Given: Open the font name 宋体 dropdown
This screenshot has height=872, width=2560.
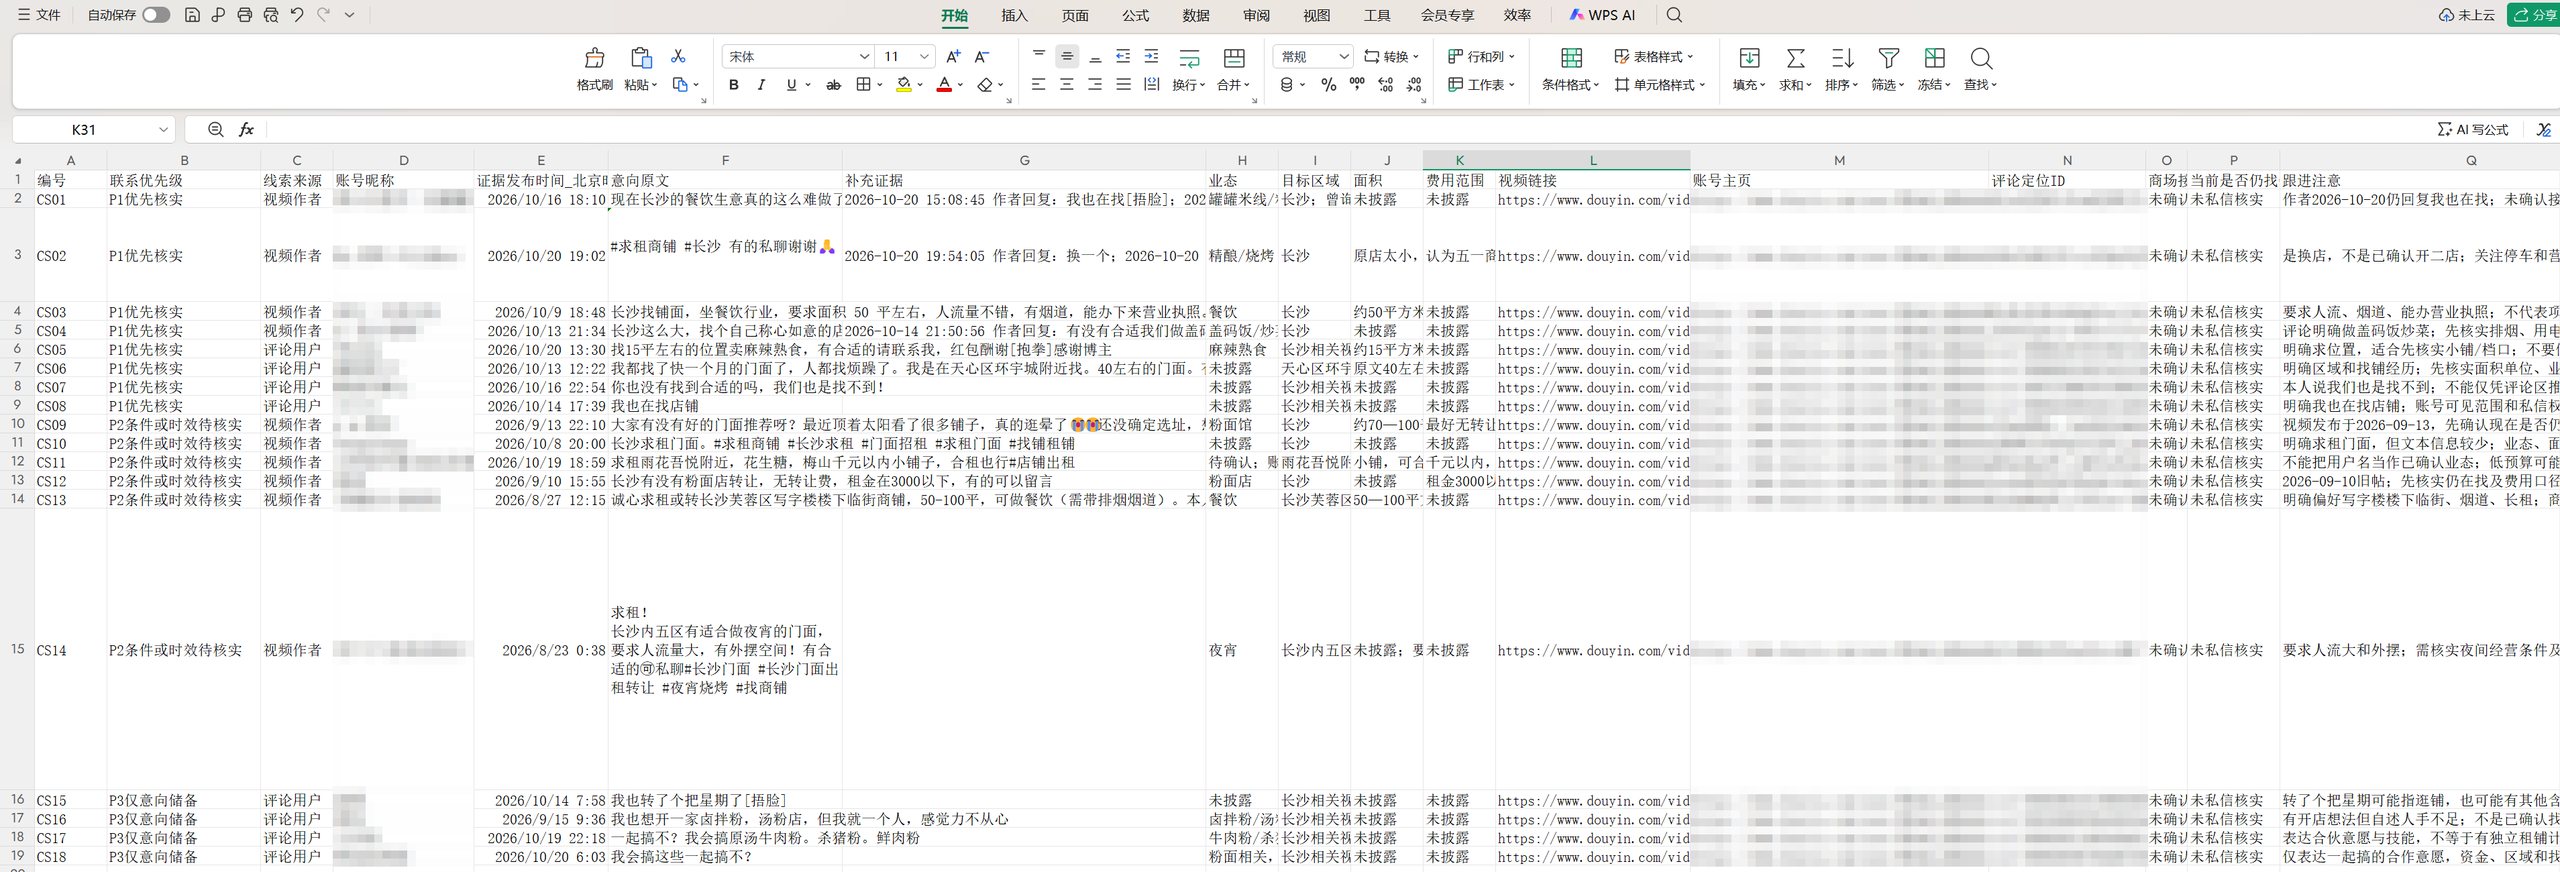Looking at the screenshot, I should coord(864,57).
